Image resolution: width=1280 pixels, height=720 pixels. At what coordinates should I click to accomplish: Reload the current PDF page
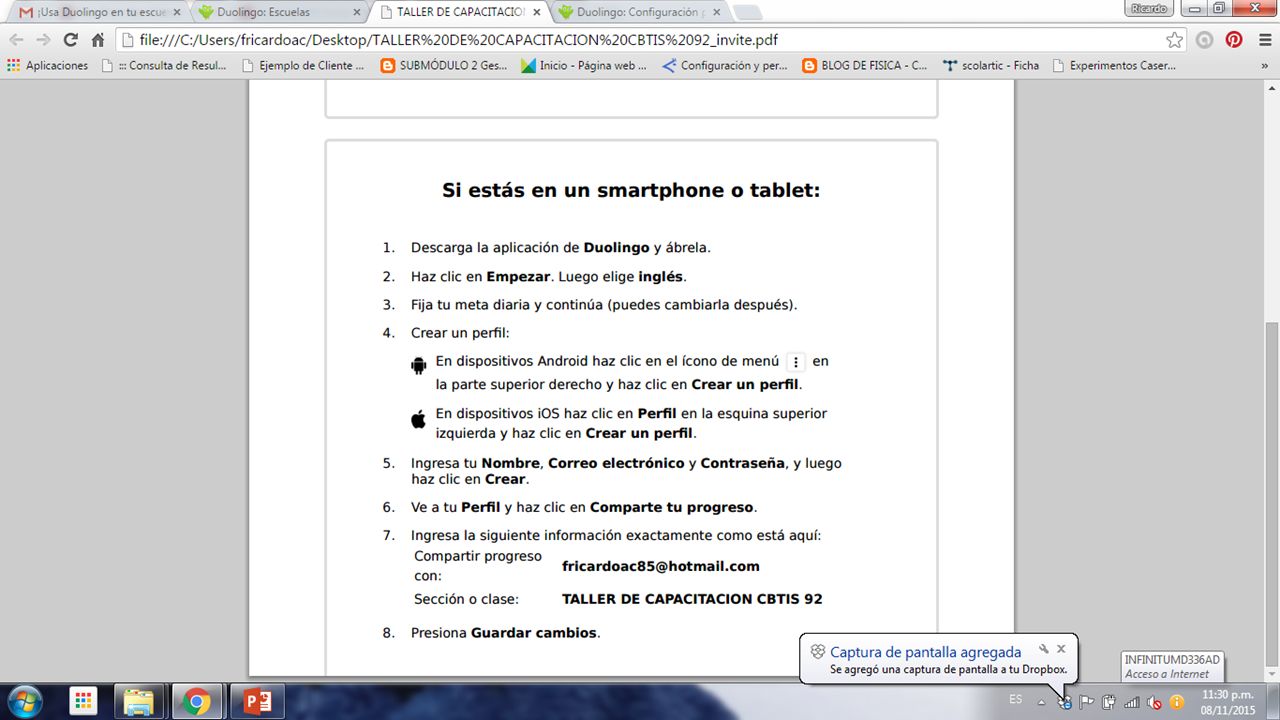(x=70, y=40)
